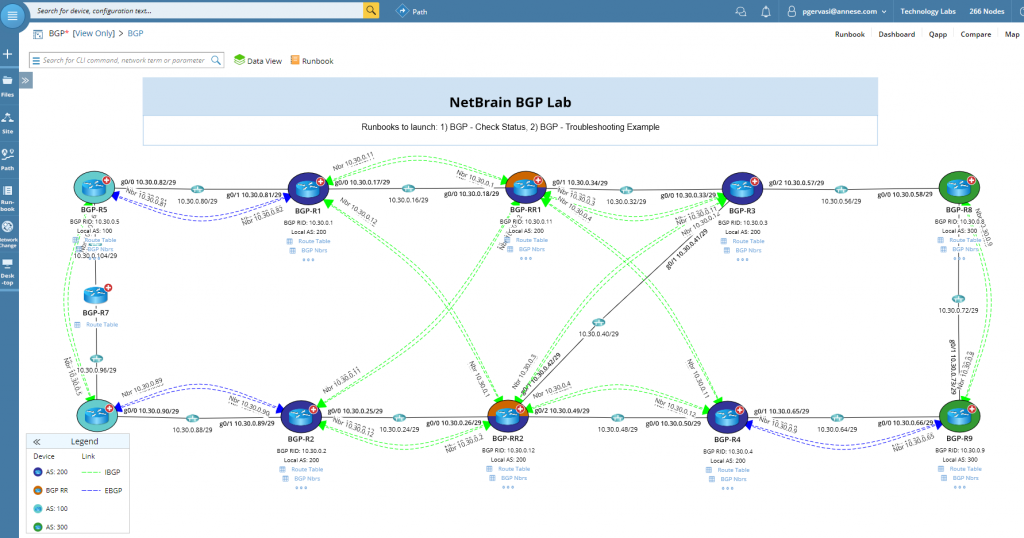
Task: Open Technology Labs domain
Action: 927,11
